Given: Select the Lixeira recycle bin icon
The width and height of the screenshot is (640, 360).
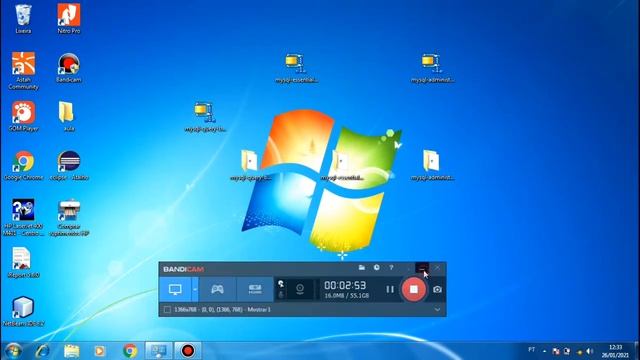Looking at the screenshot, I should click(x=23, y=19).
